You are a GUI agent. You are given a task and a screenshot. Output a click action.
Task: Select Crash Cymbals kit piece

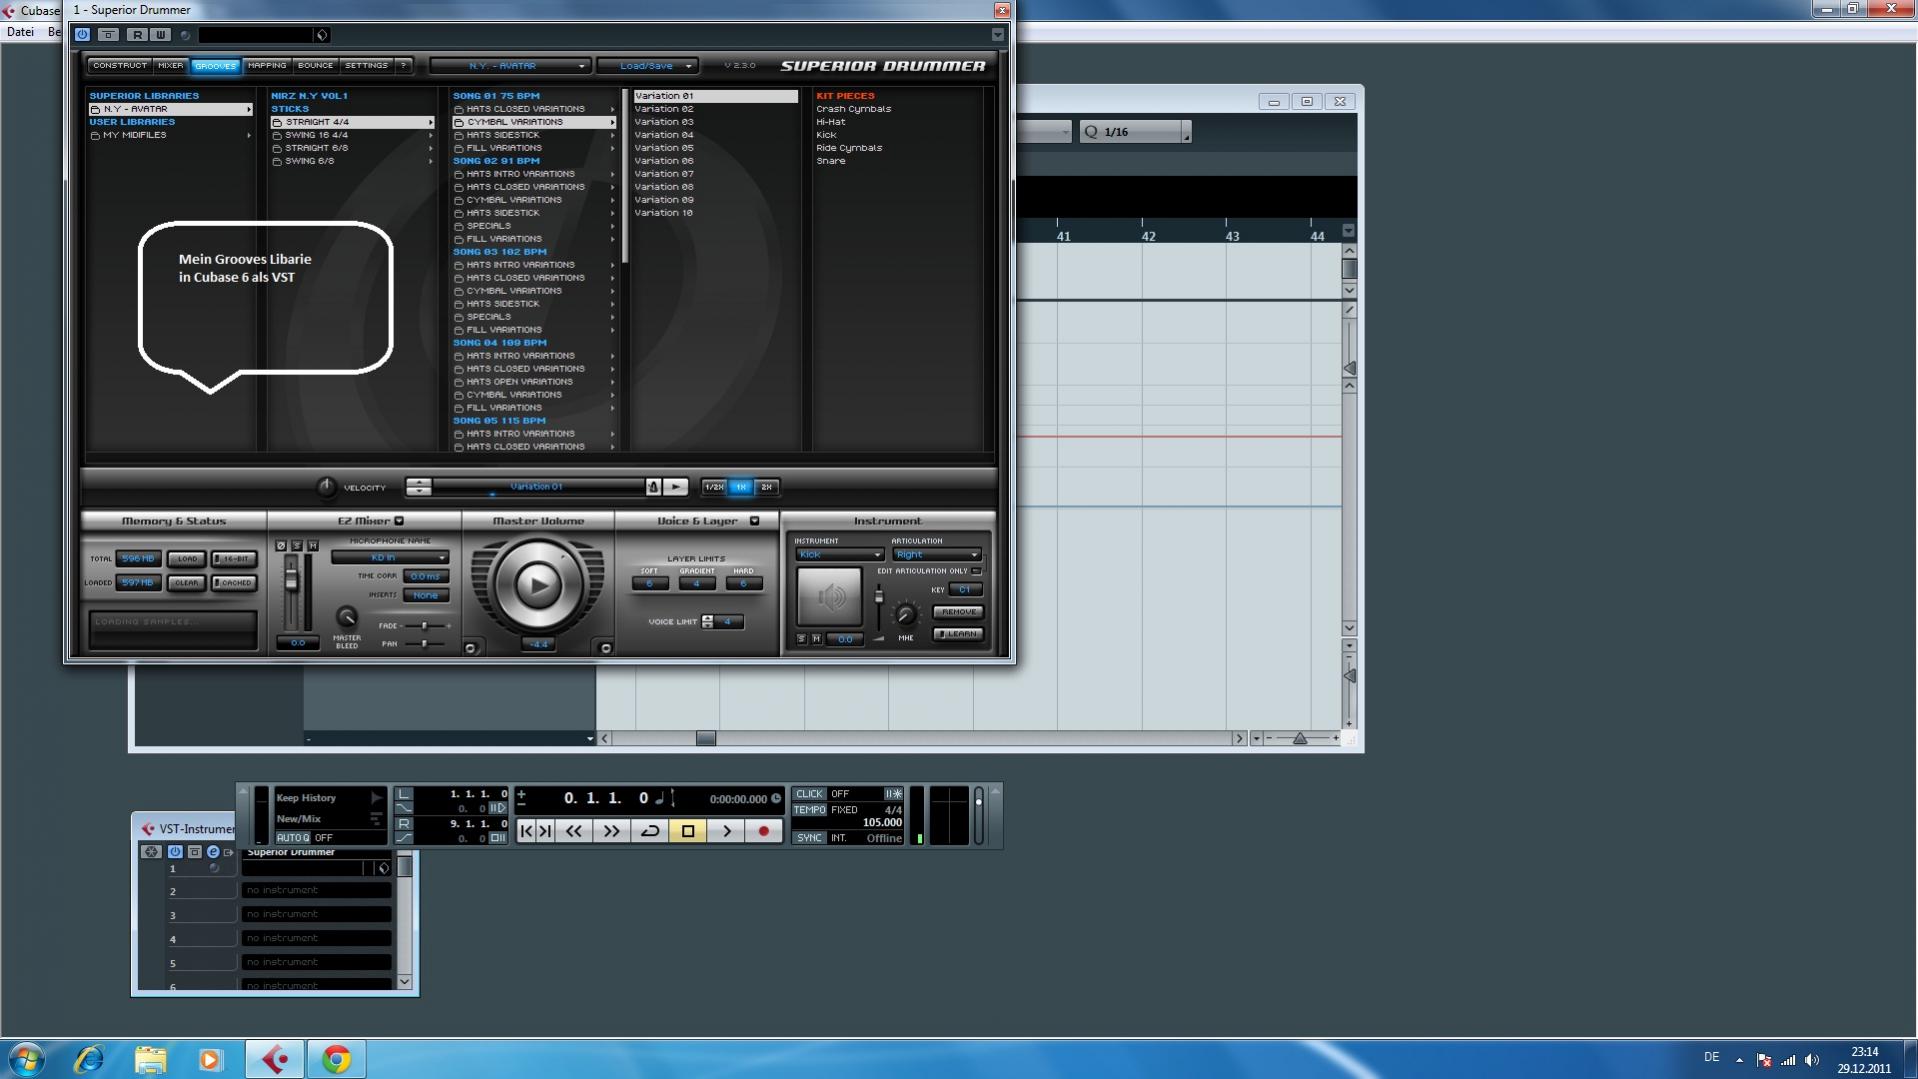tap(853, 109)
